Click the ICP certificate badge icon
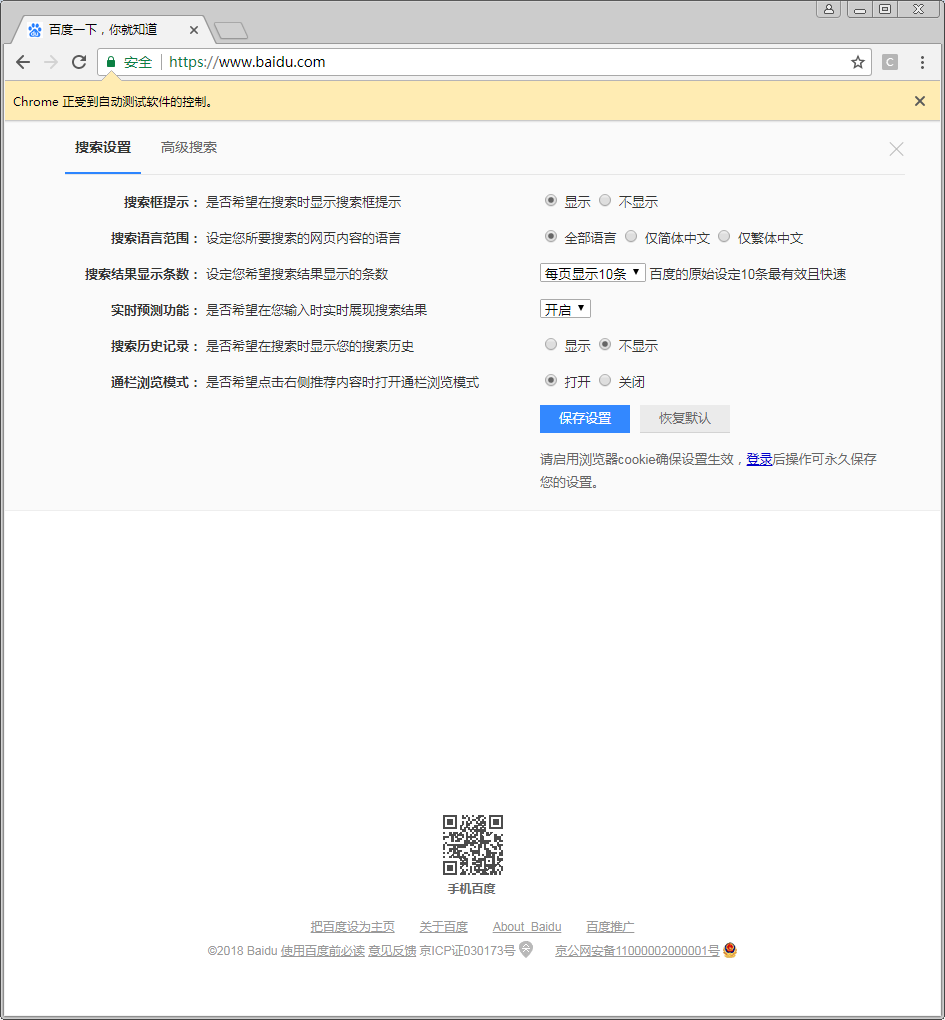This screenshot has height=1020, width=945. [526, 950]
